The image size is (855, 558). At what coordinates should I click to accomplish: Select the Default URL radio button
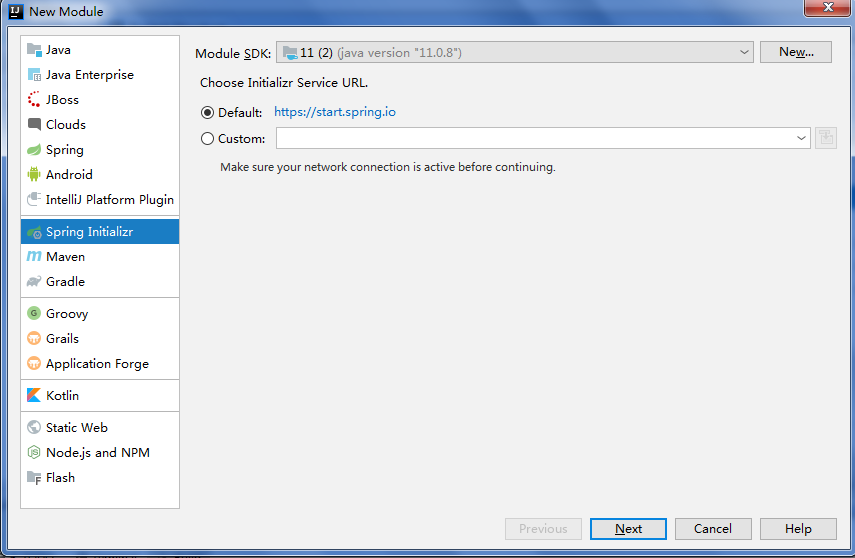(207, 112)
